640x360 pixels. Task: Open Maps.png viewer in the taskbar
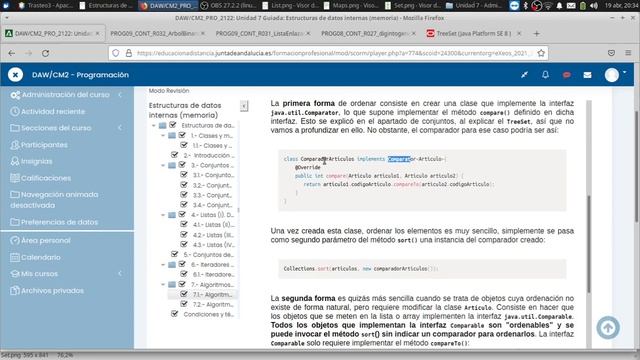coord(351,6)
